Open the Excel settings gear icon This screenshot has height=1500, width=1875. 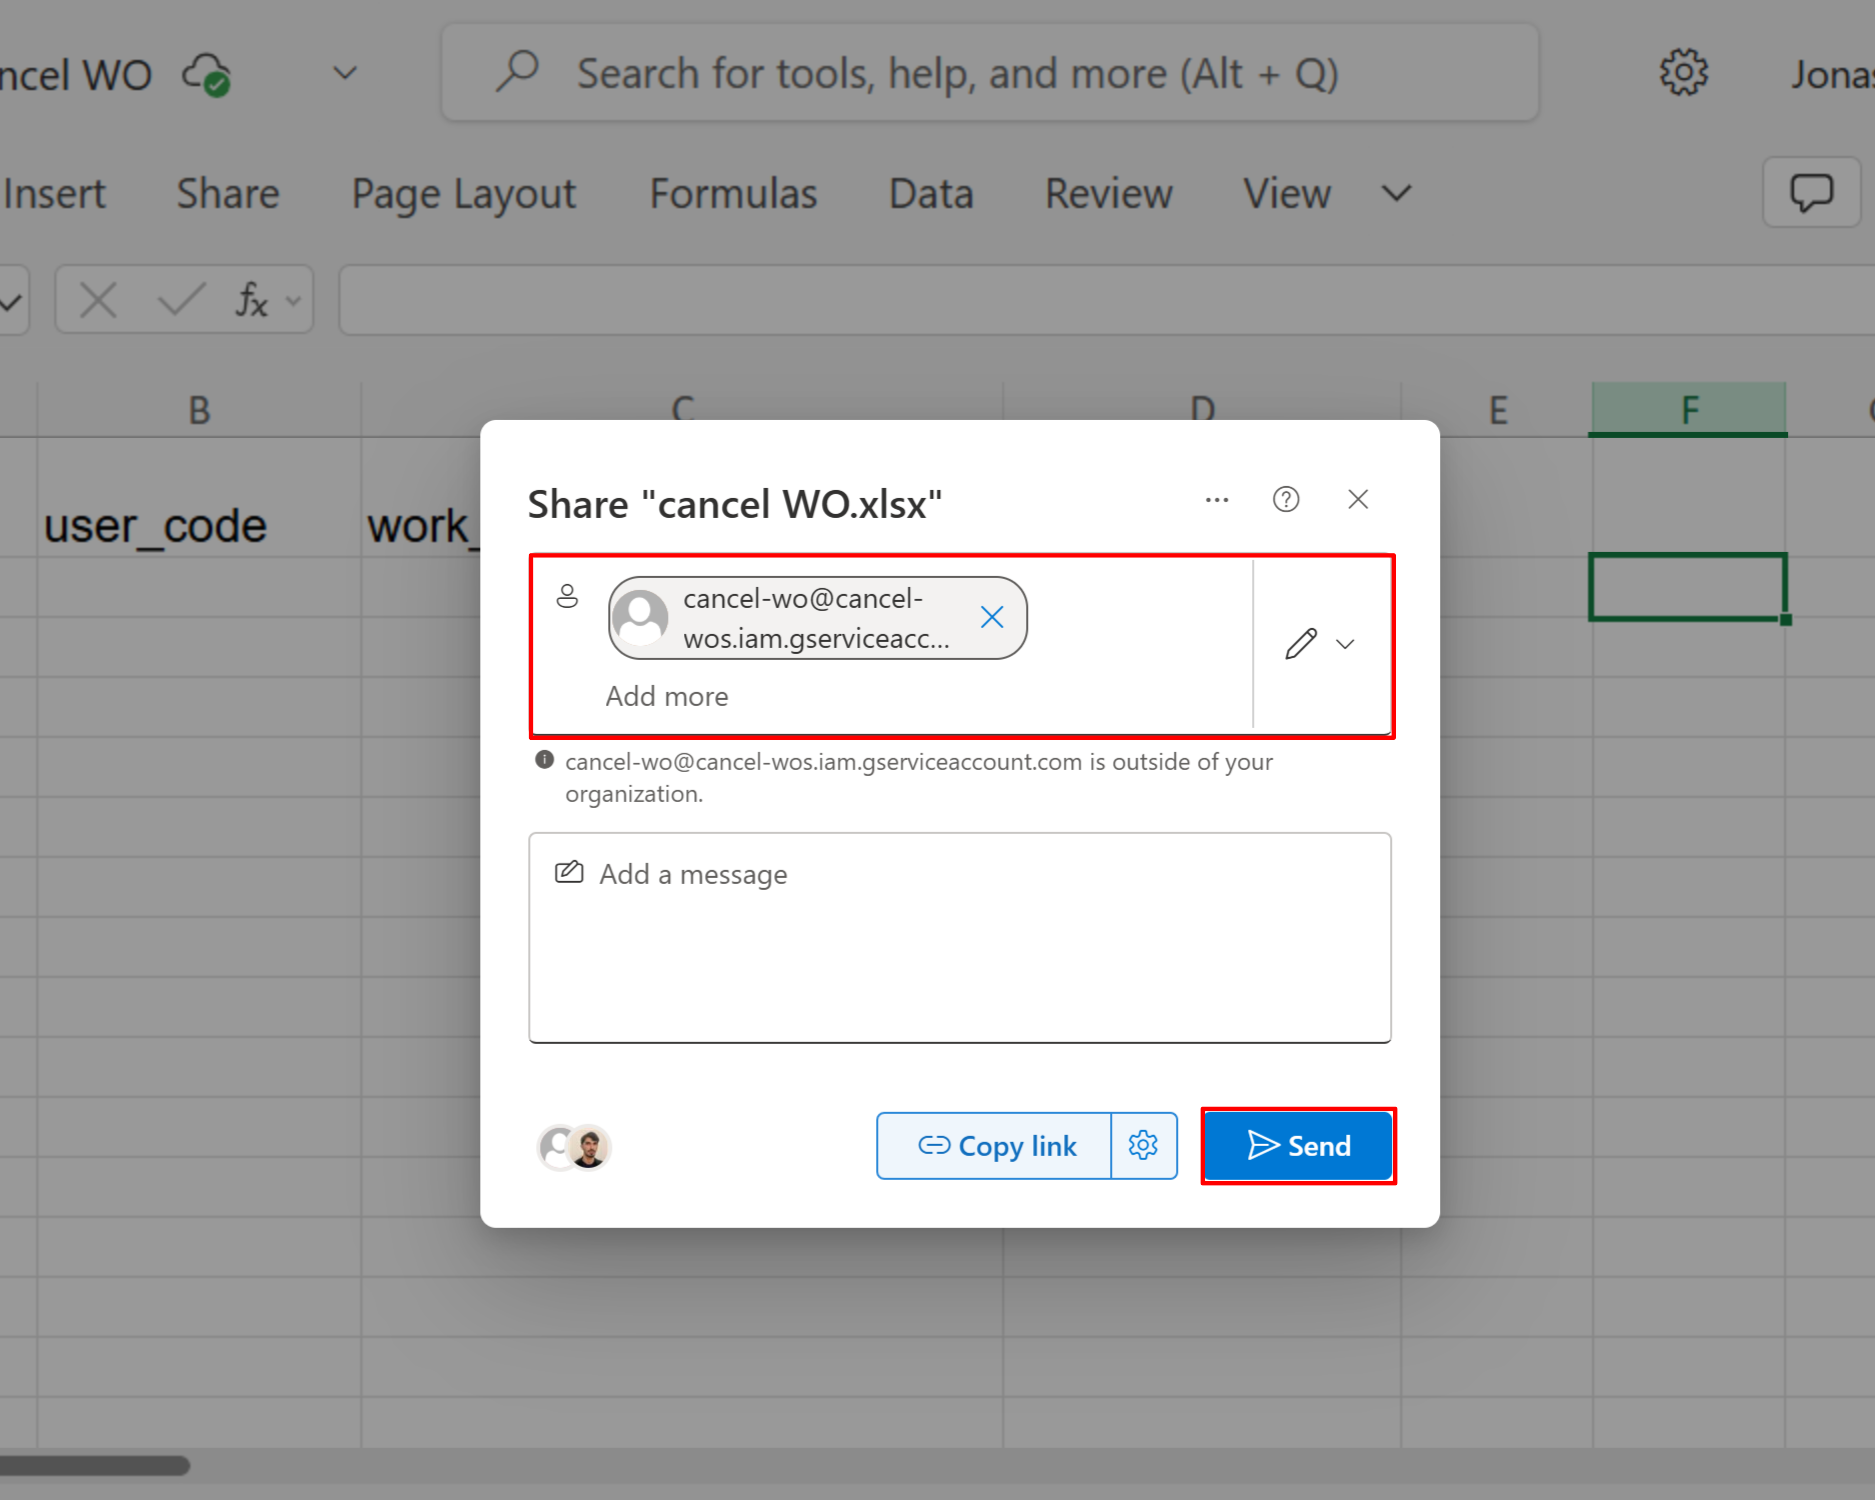pos(1684,73)
